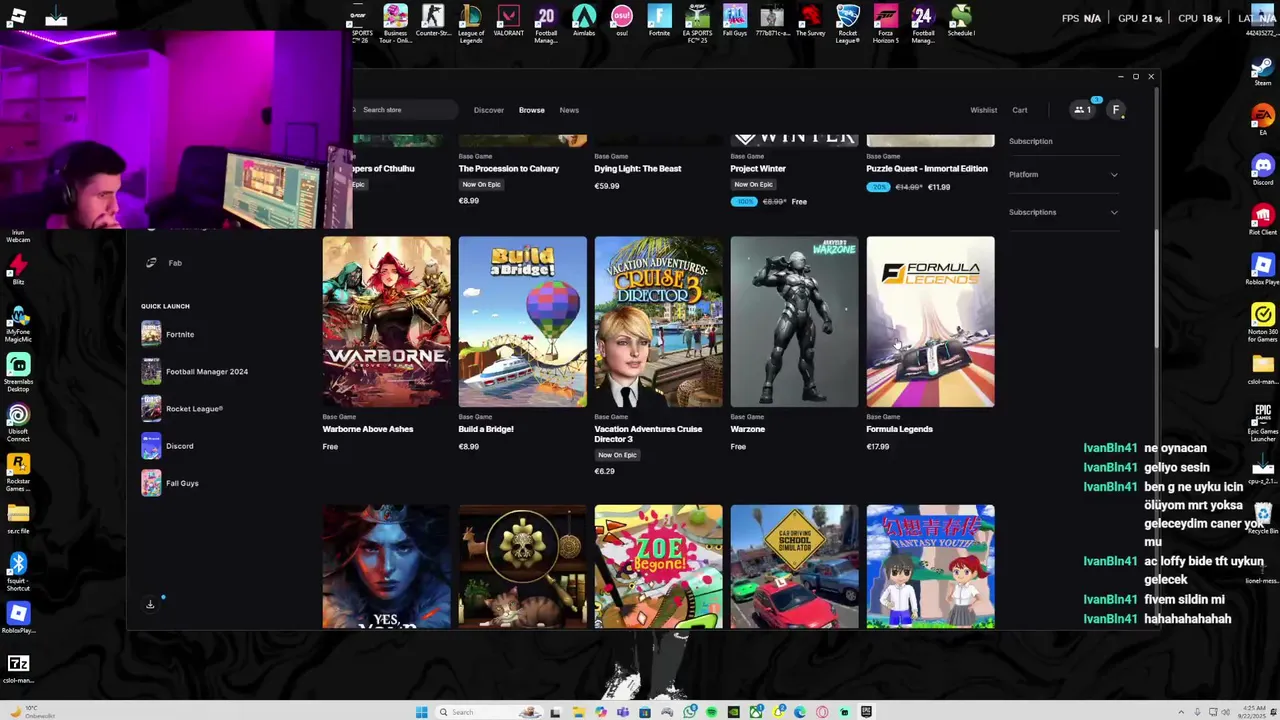Open Warborne Above Ashes game thumbnail
Screen dimensions: 1280x720
(x=386, y=322)
